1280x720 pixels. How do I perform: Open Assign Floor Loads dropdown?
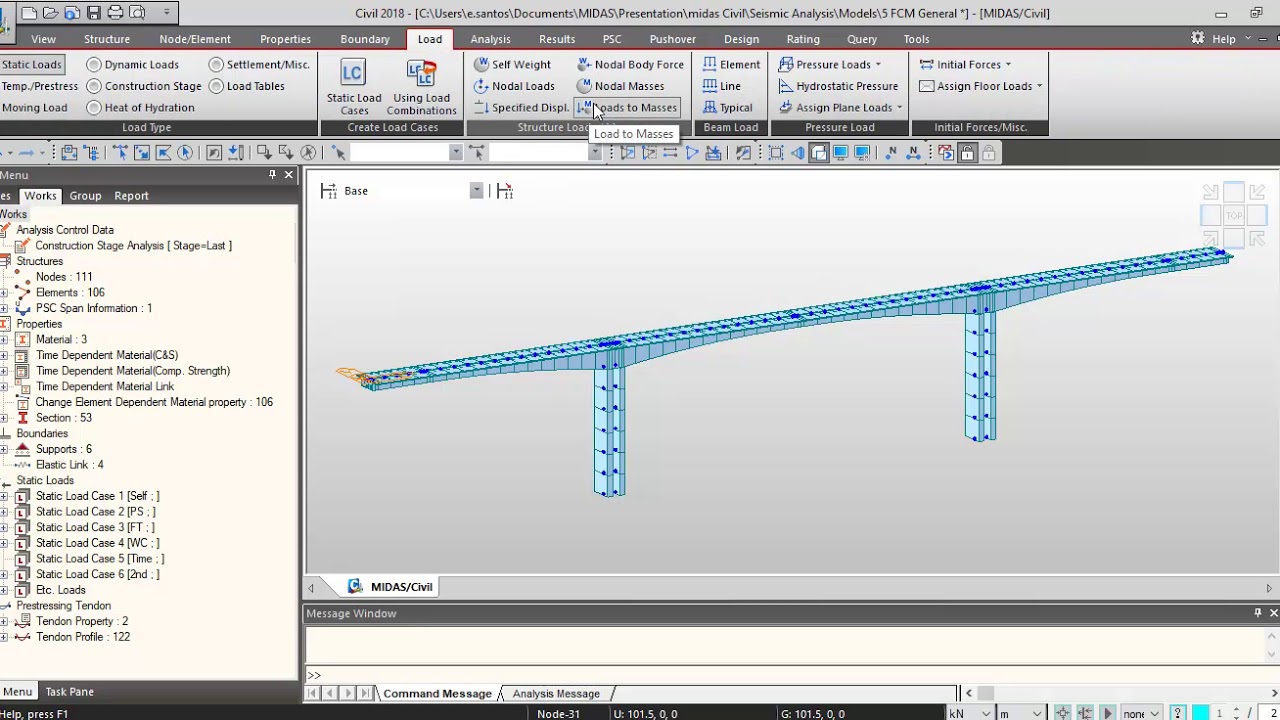(x=981, y=86)
